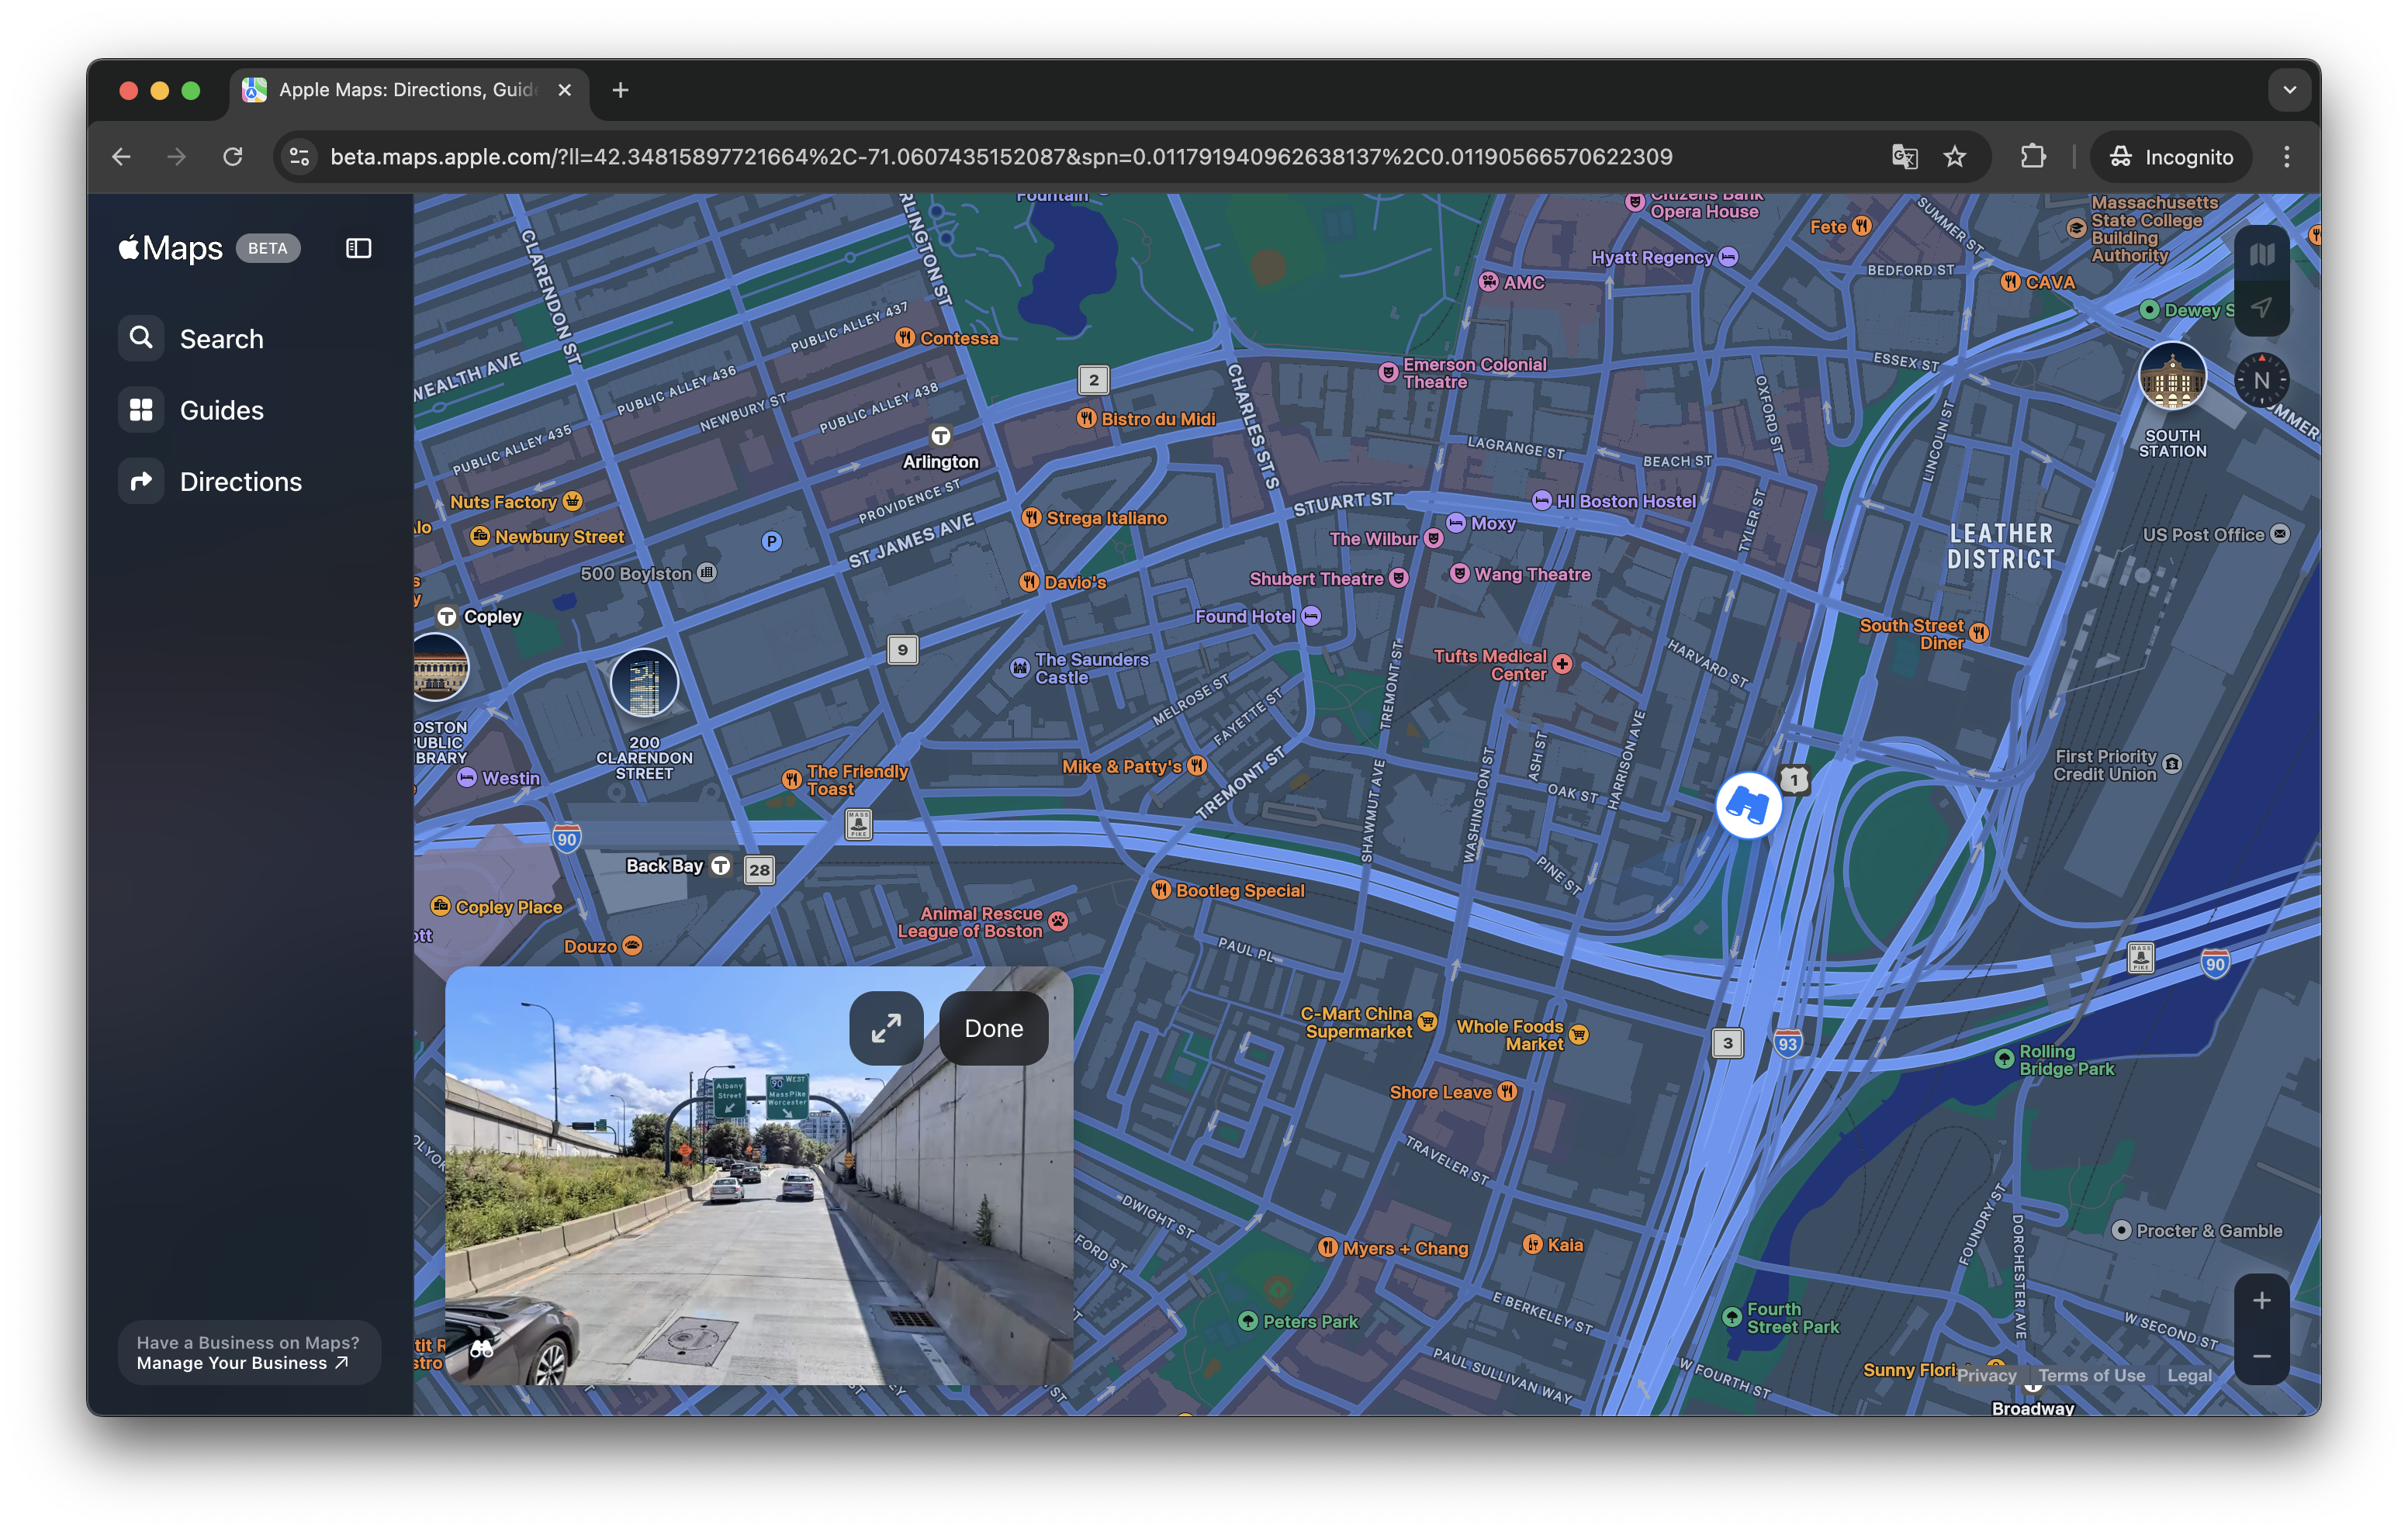
Task: Click the Look Around binoculars marker on map
Action: [x=1748, y=805]
